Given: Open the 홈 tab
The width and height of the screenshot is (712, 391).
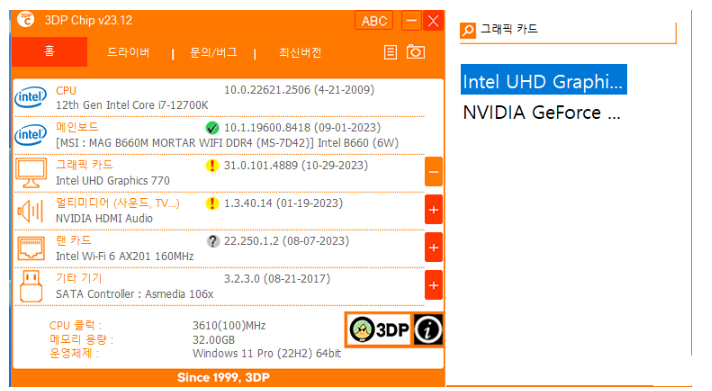Looking at the screenshot, I should (x=49, y=52).
